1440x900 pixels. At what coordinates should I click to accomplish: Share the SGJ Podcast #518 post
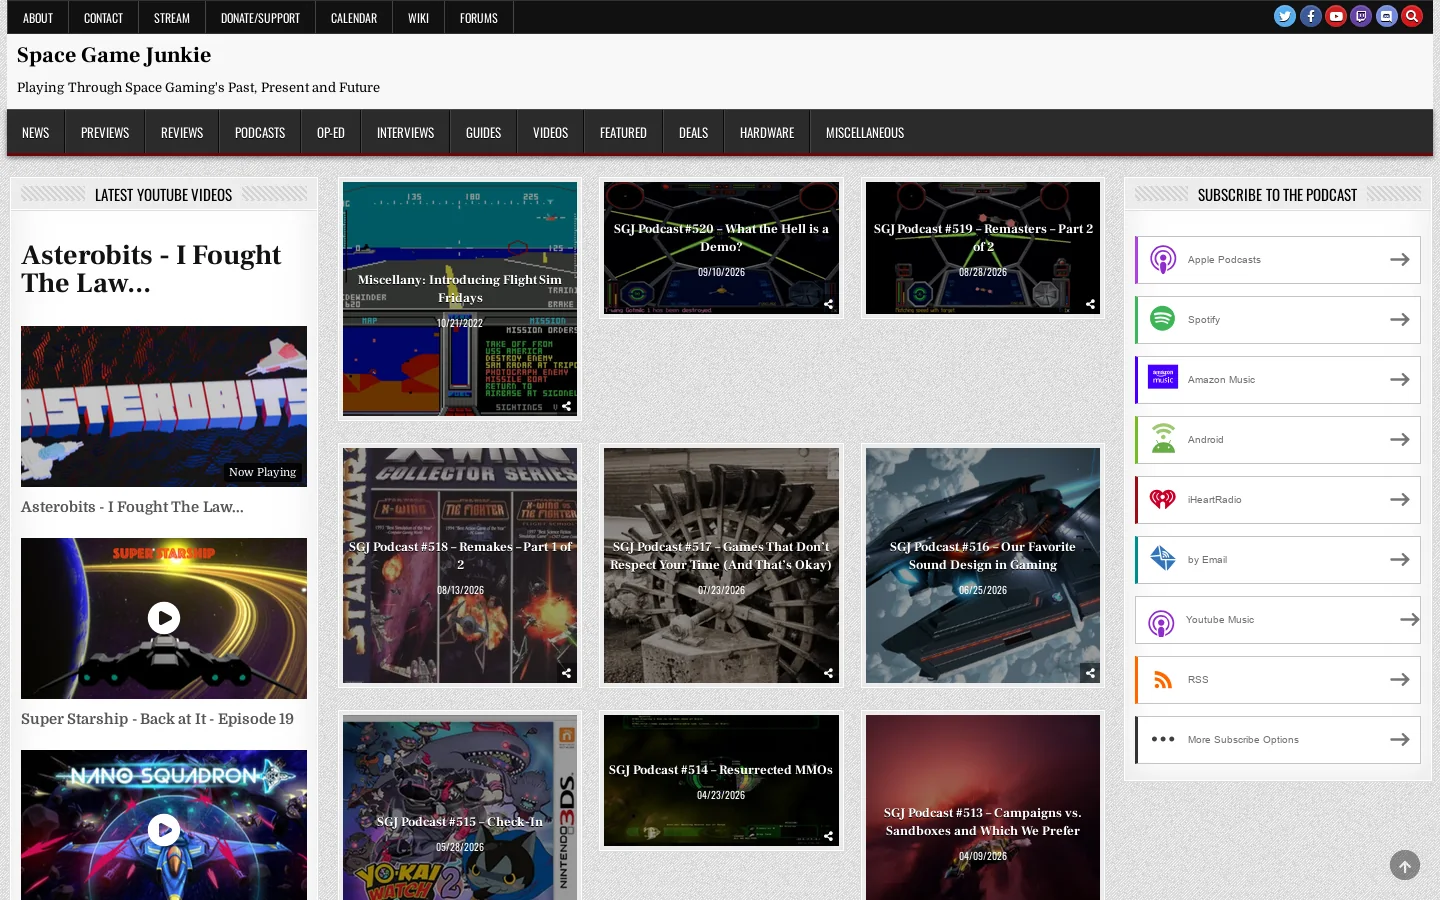pos(567,673)
